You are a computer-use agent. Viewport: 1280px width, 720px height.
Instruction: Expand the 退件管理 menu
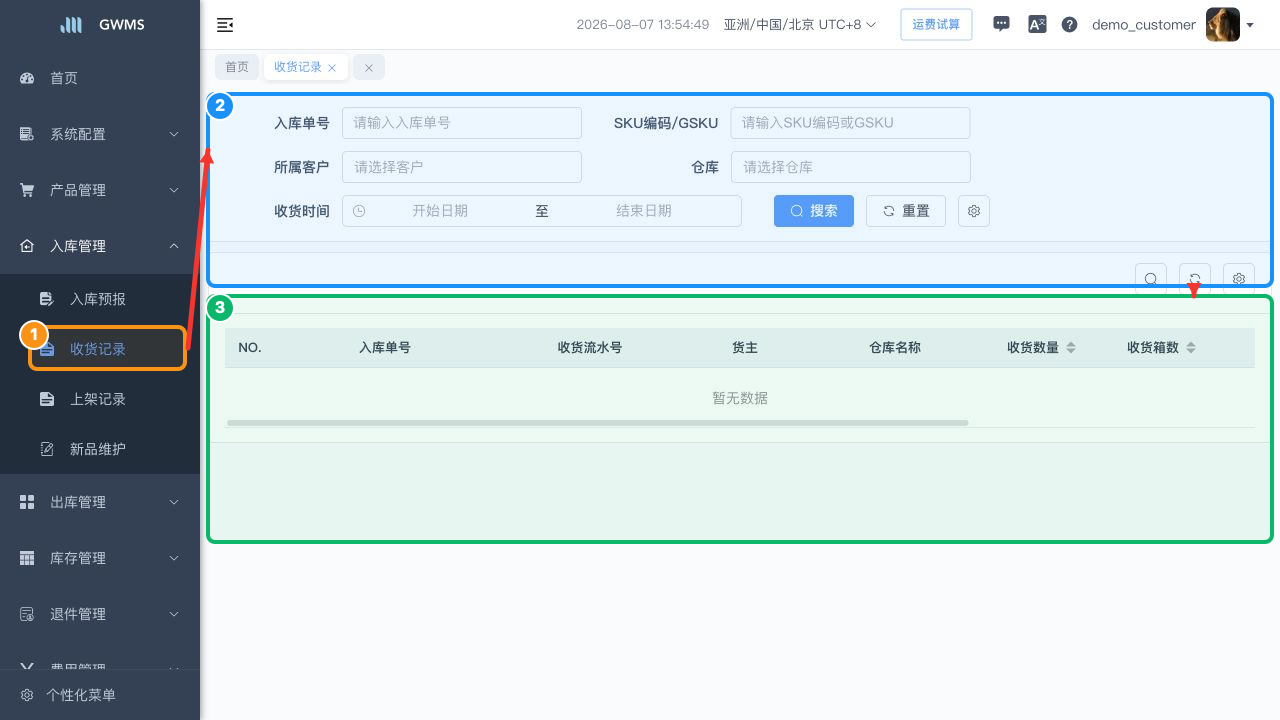(100, 614)
